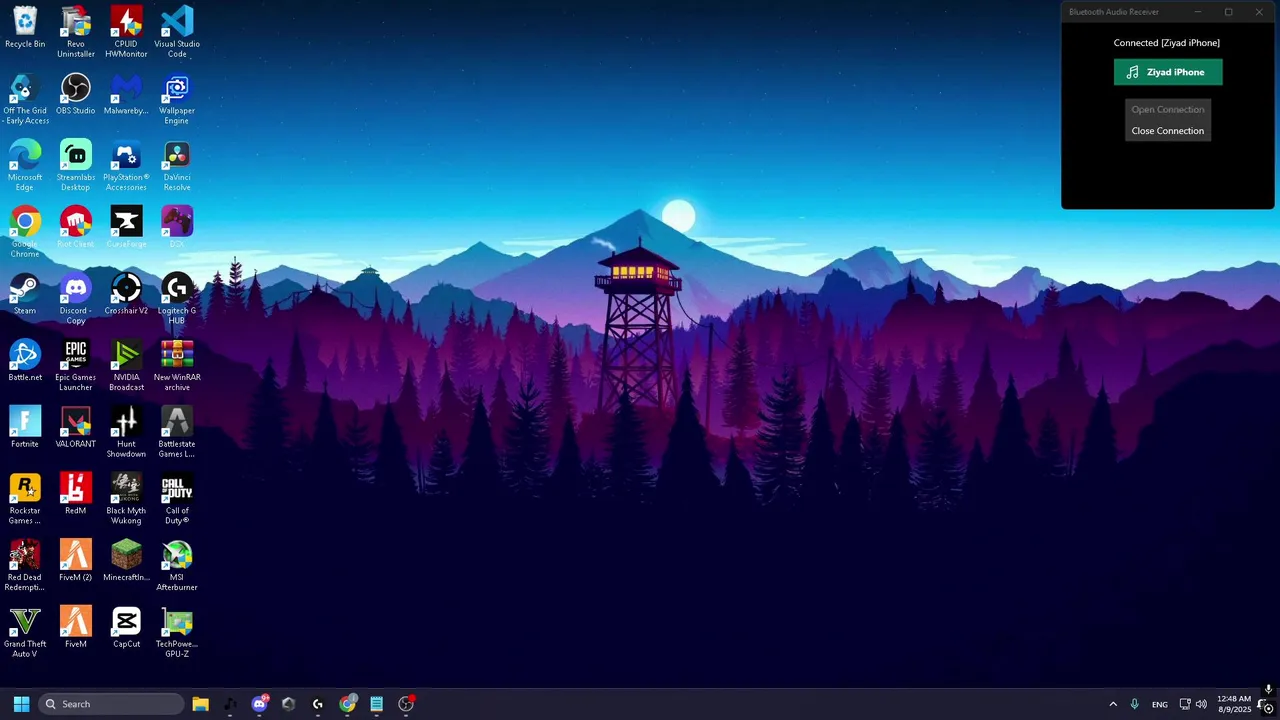
Task: Select the Steam desktop icon
Action: (25, 294)
